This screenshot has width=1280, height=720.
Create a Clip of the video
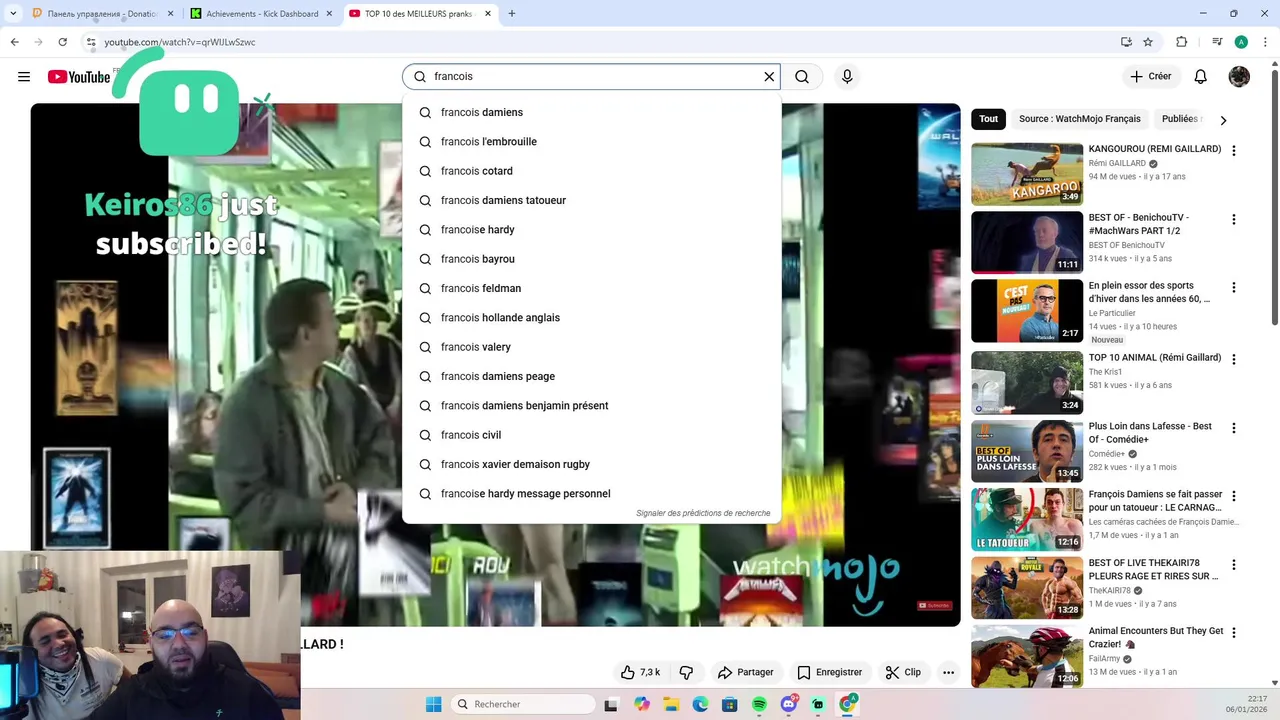click(903, 672)
